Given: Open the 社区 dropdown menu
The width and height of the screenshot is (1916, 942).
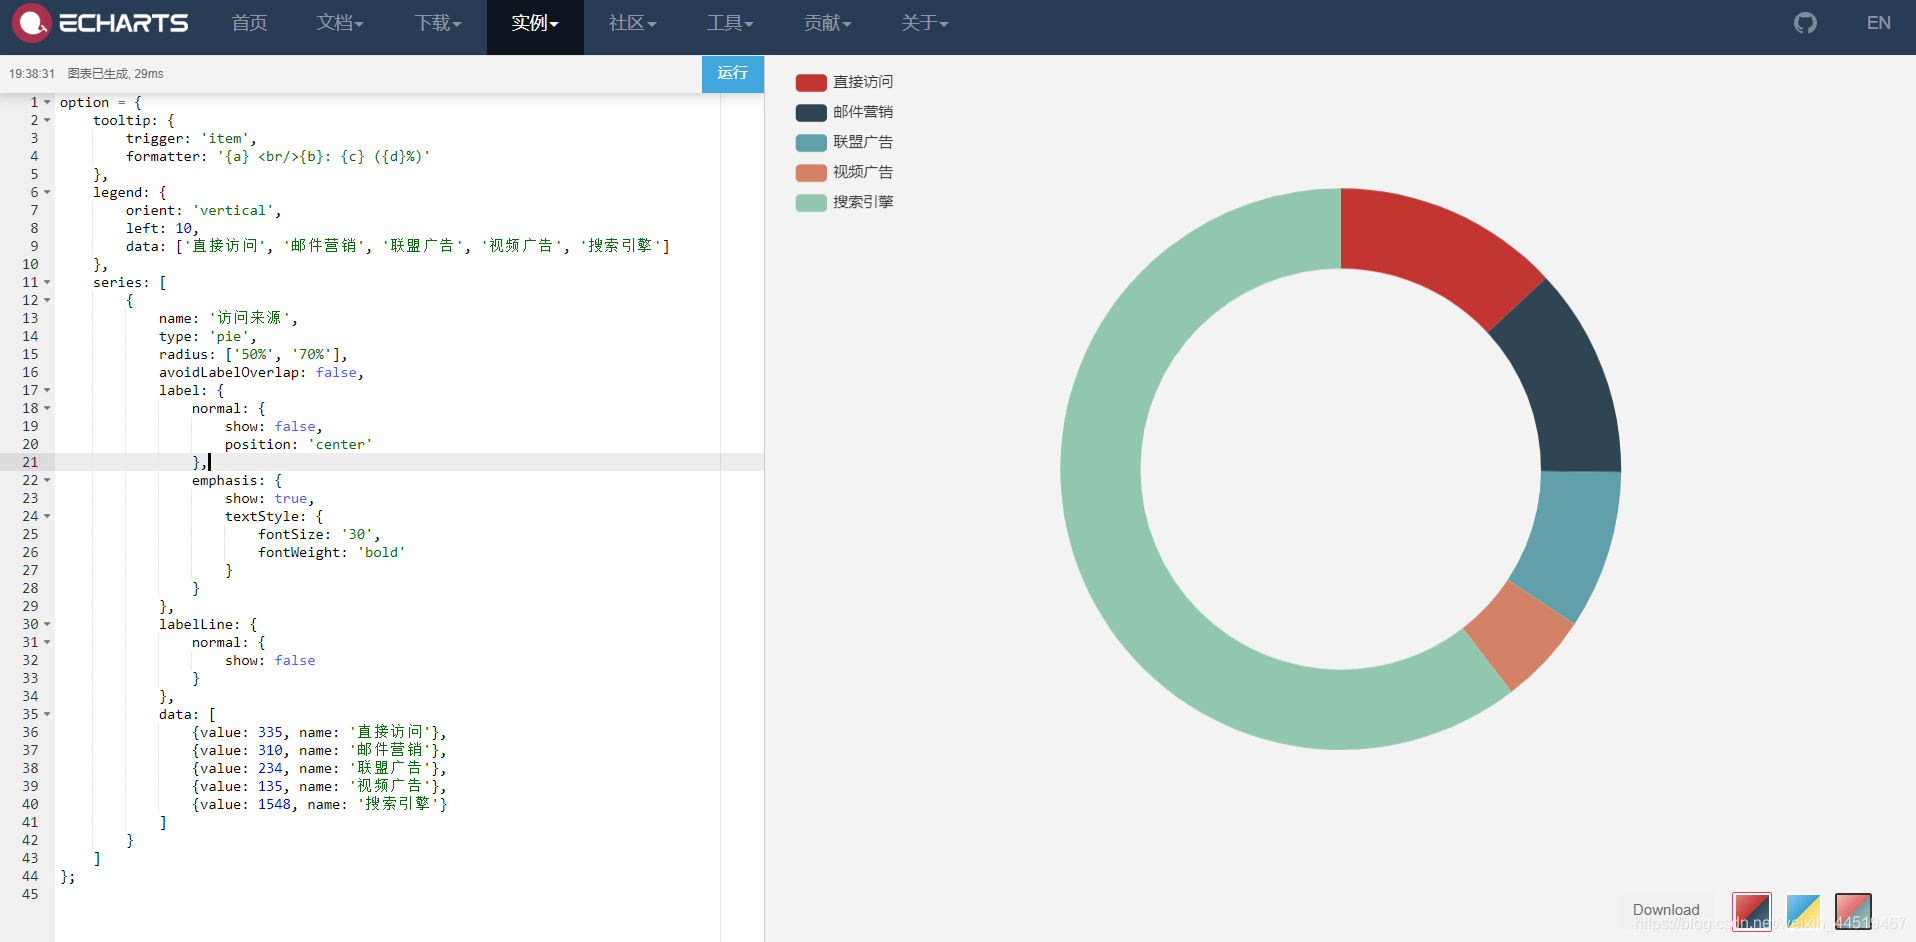Looking at the screenshot, I should [x=632, y=23].
